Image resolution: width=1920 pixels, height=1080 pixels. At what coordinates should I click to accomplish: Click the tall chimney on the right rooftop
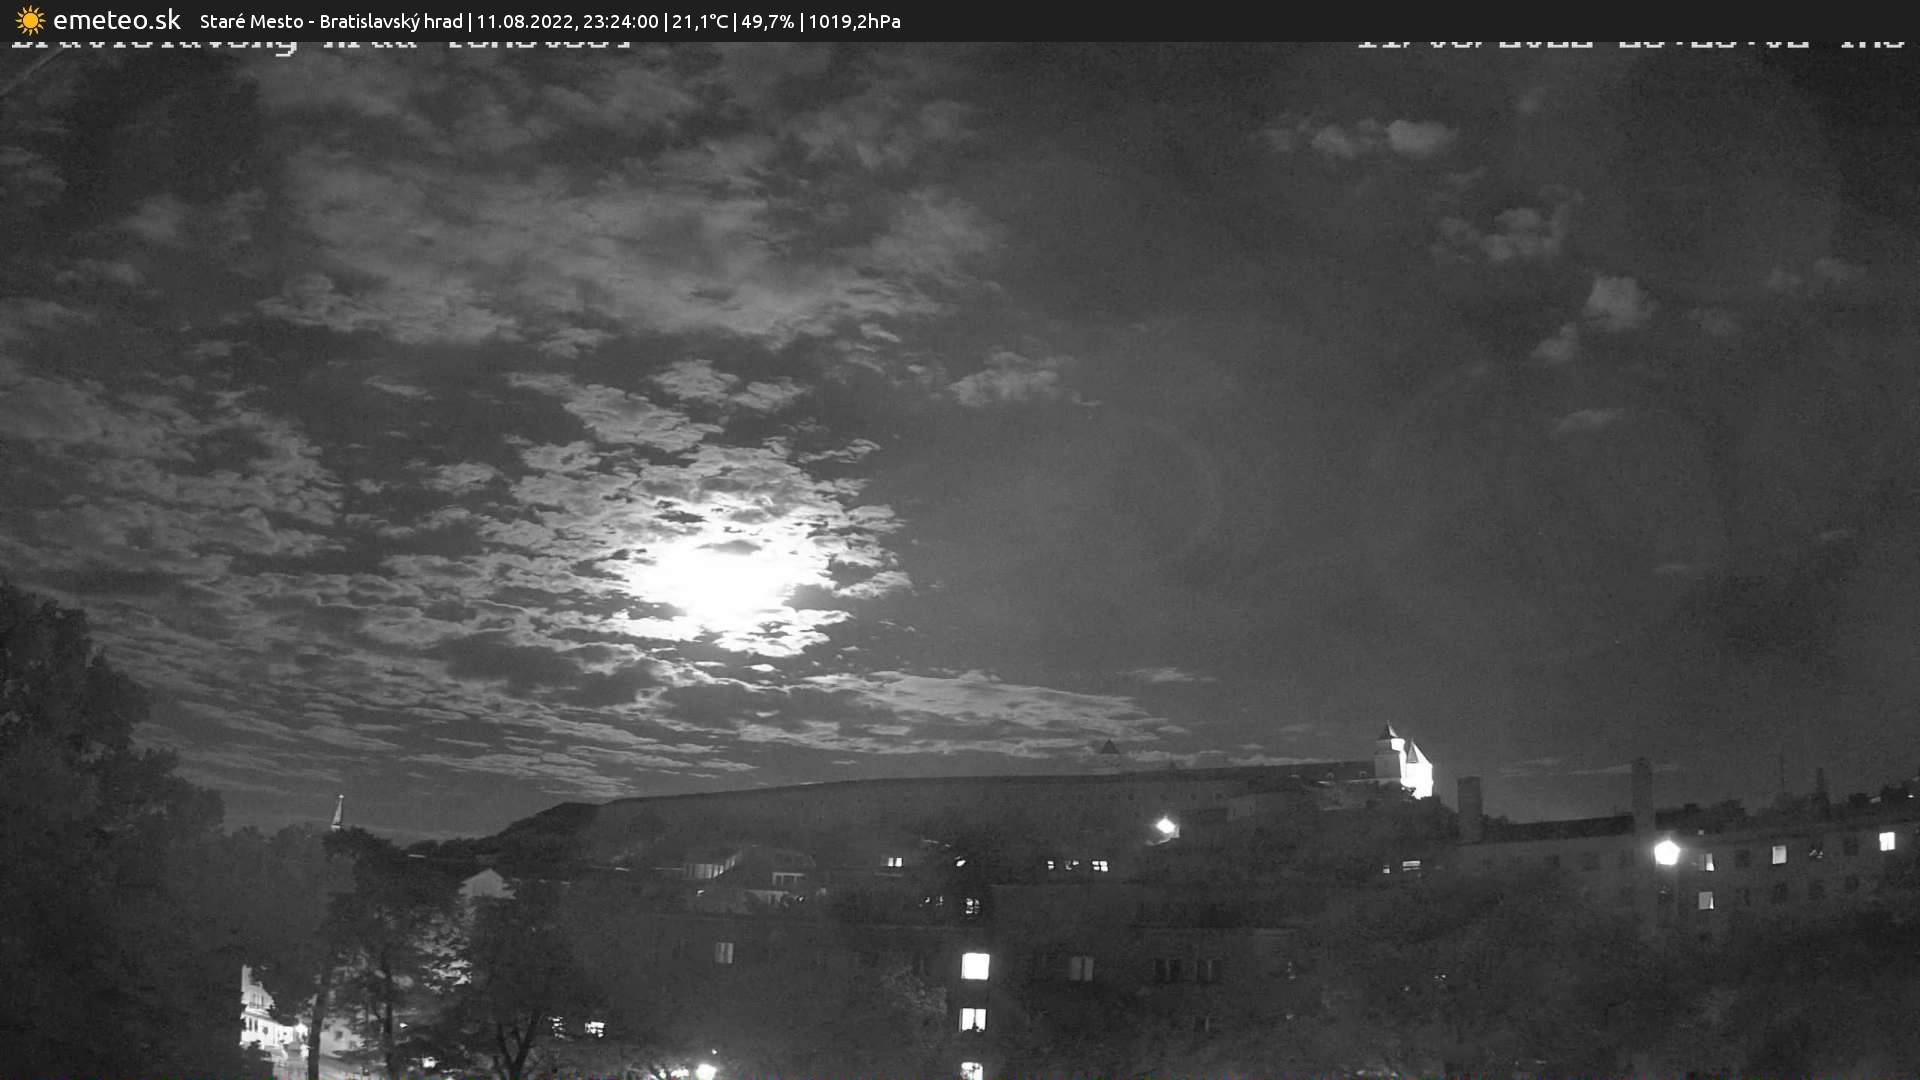click(1641, 793)
